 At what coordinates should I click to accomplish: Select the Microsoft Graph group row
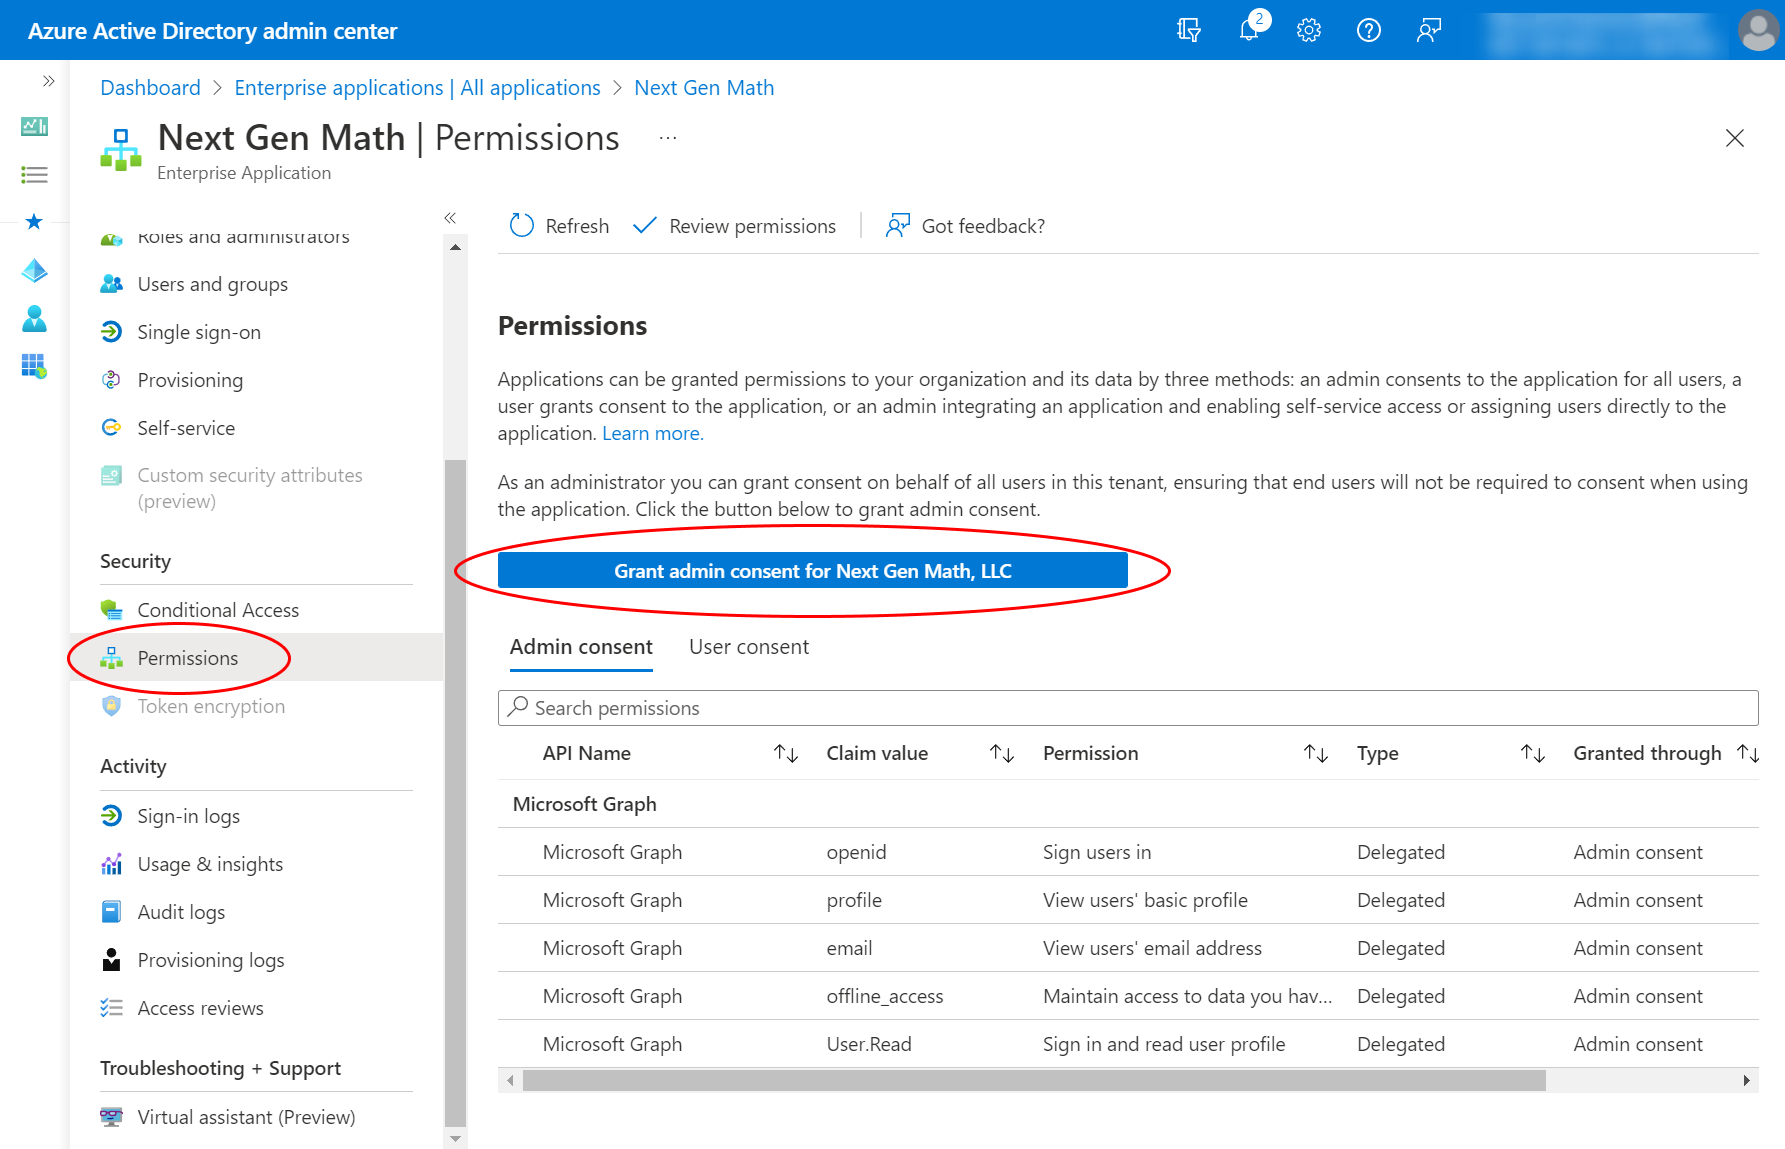click(1128, 804)
